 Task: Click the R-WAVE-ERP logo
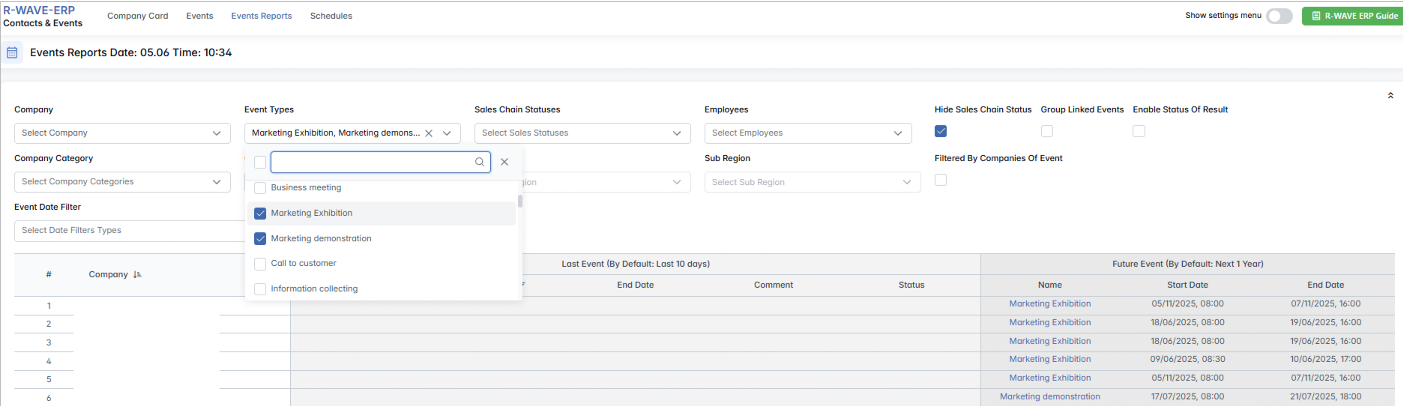38,10
